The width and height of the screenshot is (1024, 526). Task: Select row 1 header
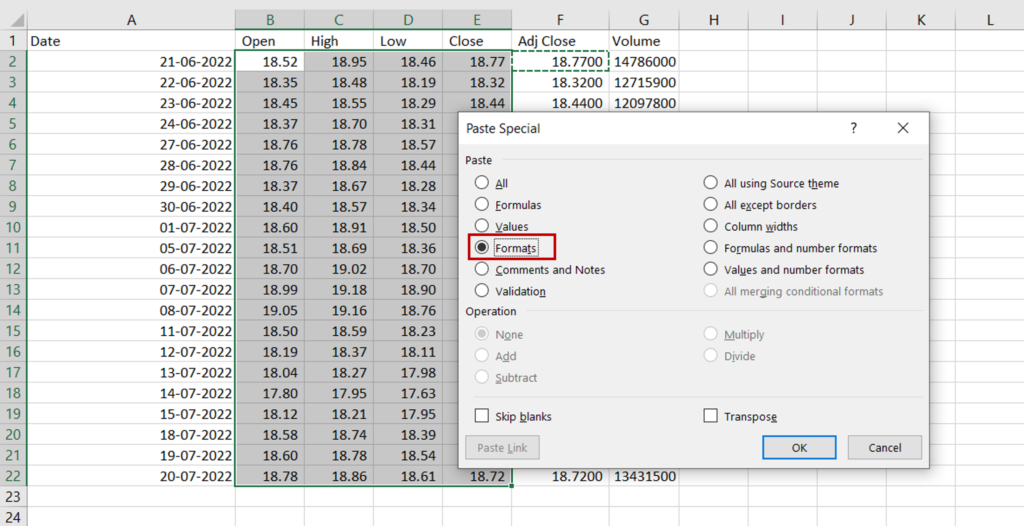point(13,41)
